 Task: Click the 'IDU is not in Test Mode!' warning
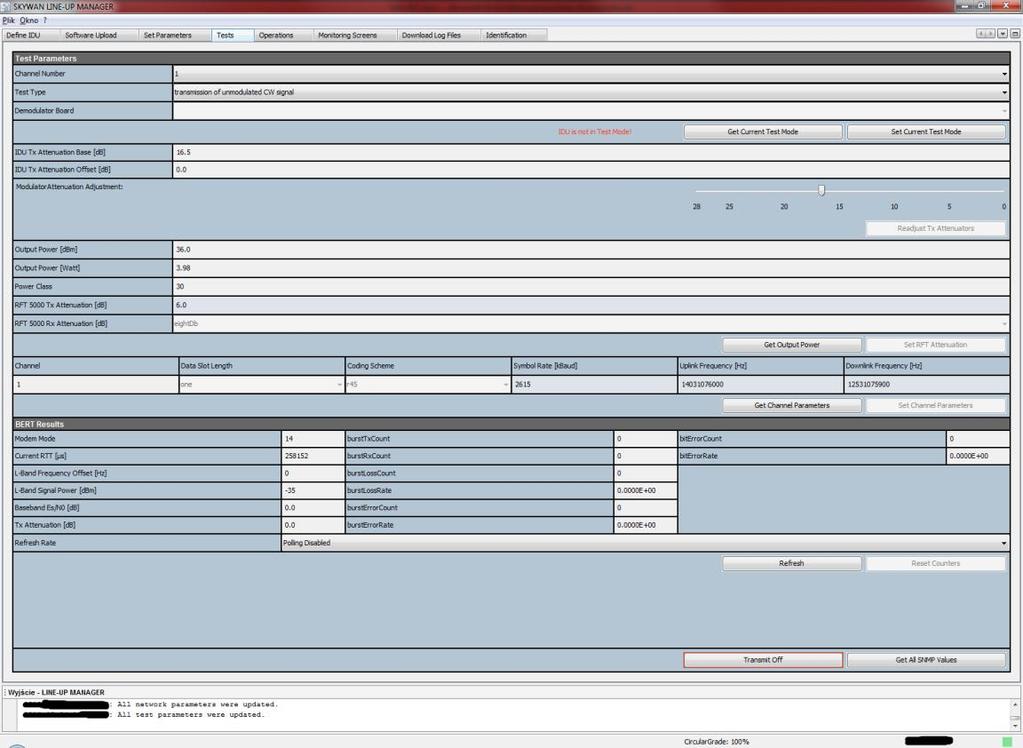point(594,132)
